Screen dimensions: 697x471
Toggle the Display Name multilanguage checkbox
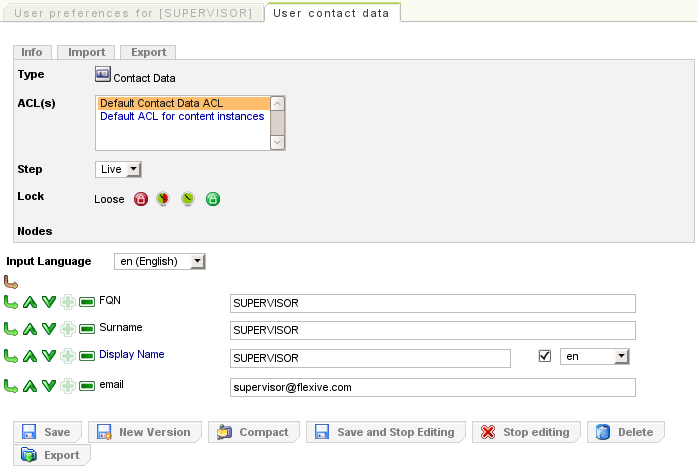tap(545, 356)
